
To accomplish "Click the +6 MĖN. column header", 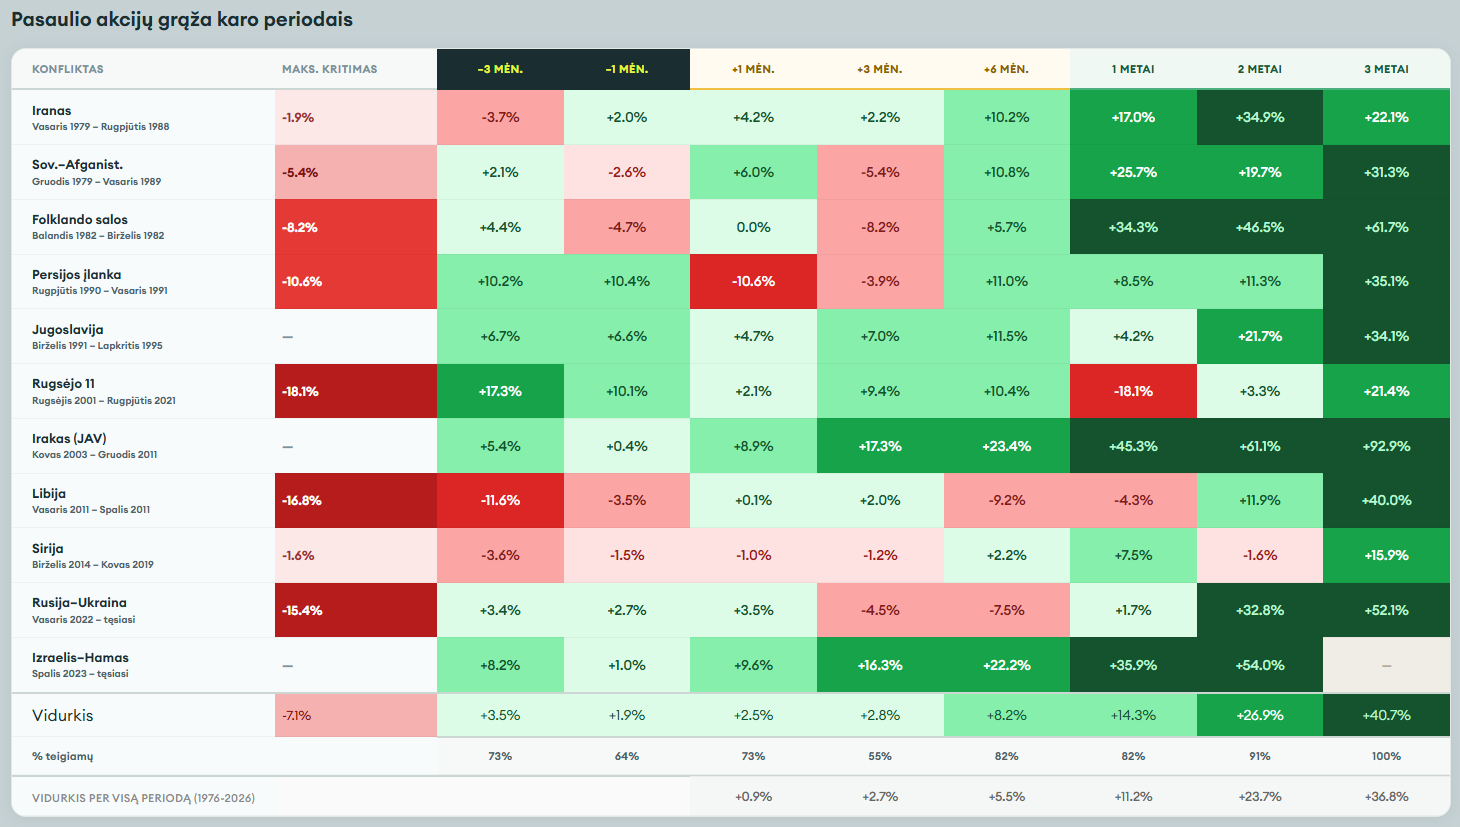I will click(x=1006, y=69).
